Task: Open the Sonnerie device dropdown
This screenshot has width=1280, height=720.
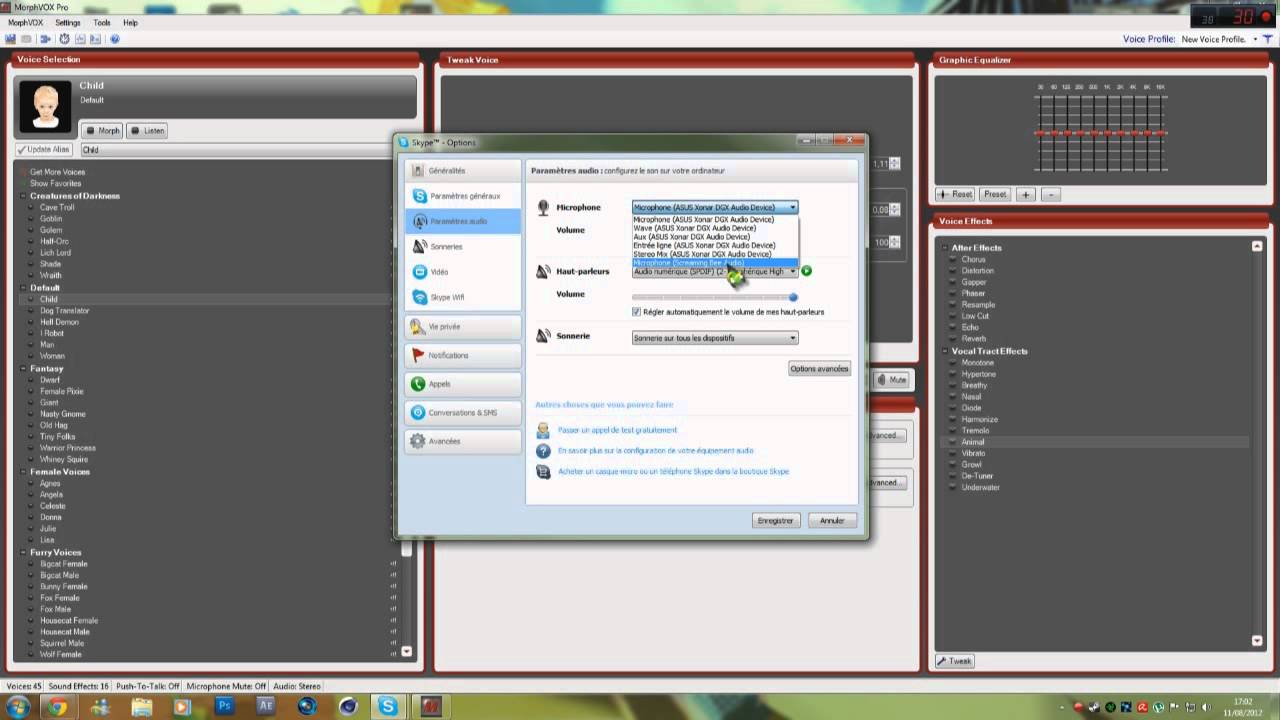Action: 715,338
